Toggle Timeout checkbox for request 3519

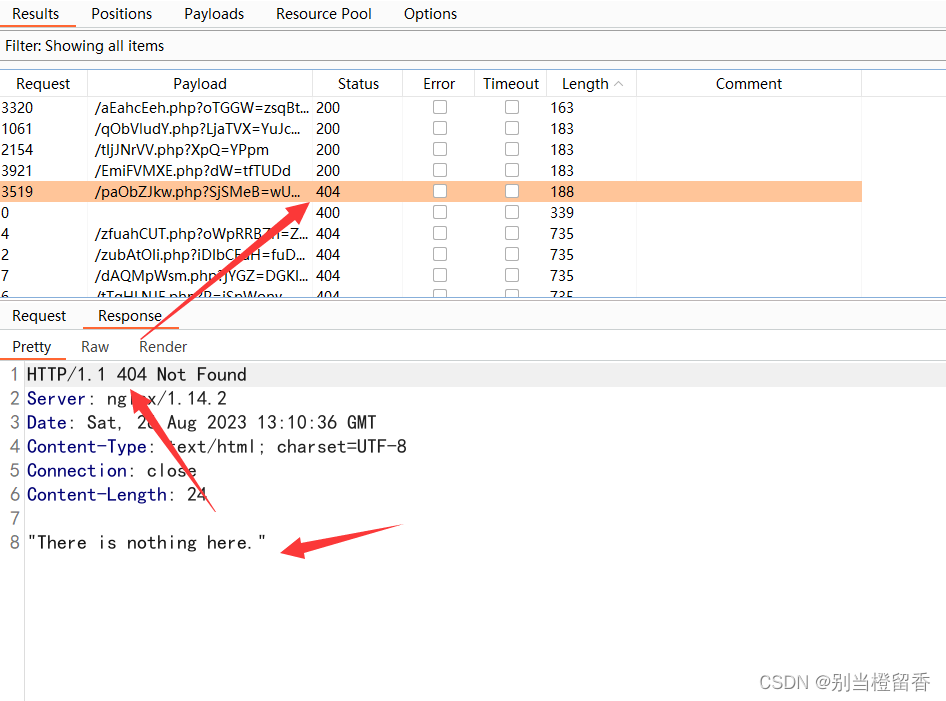[x=512, y=191]
